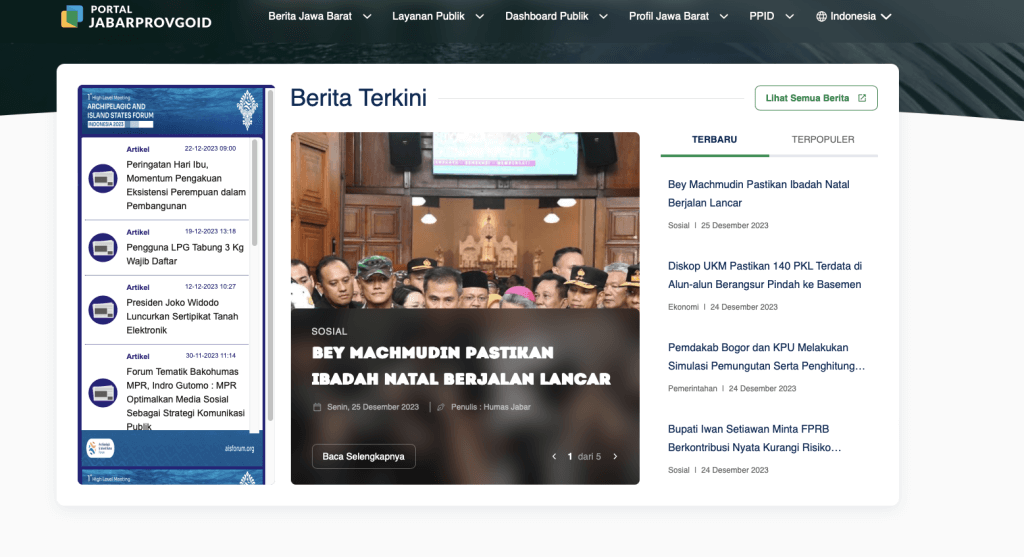1024x557 pixels.
Task: Open Layanan Publik menu
Action: point(428,16)
